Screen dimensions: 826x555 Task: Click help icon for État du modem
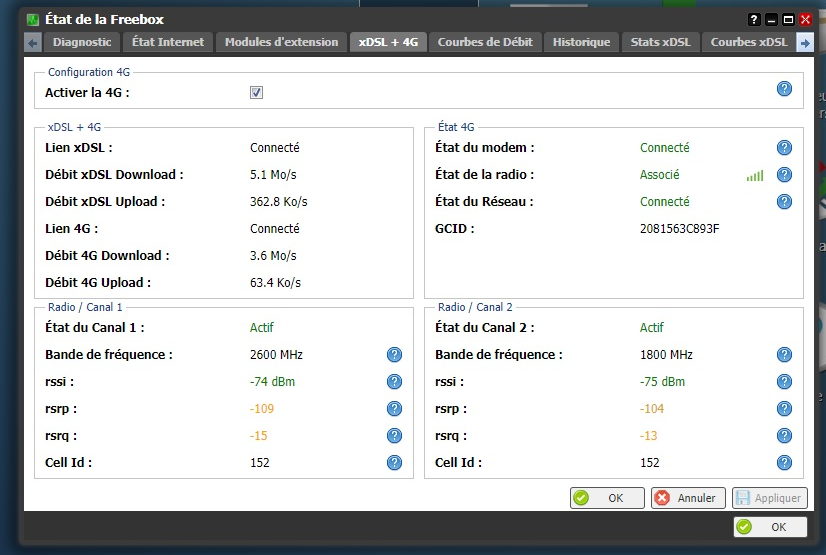click(784, 148)
